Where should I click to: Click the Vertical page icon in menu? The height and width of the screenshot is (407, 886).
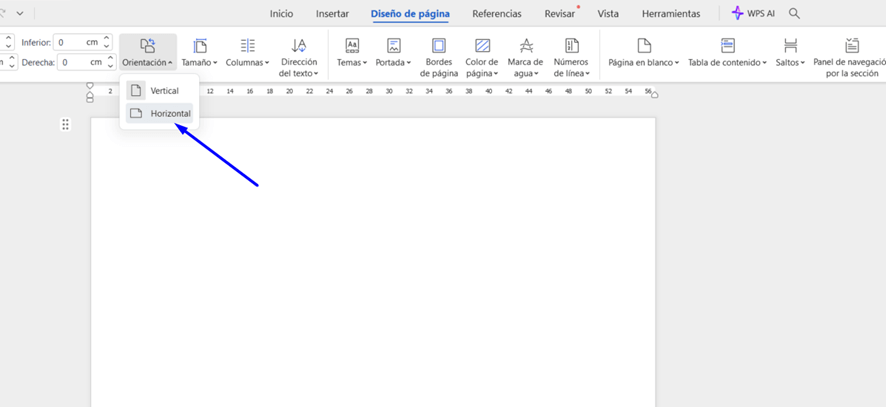click(135, 90)
